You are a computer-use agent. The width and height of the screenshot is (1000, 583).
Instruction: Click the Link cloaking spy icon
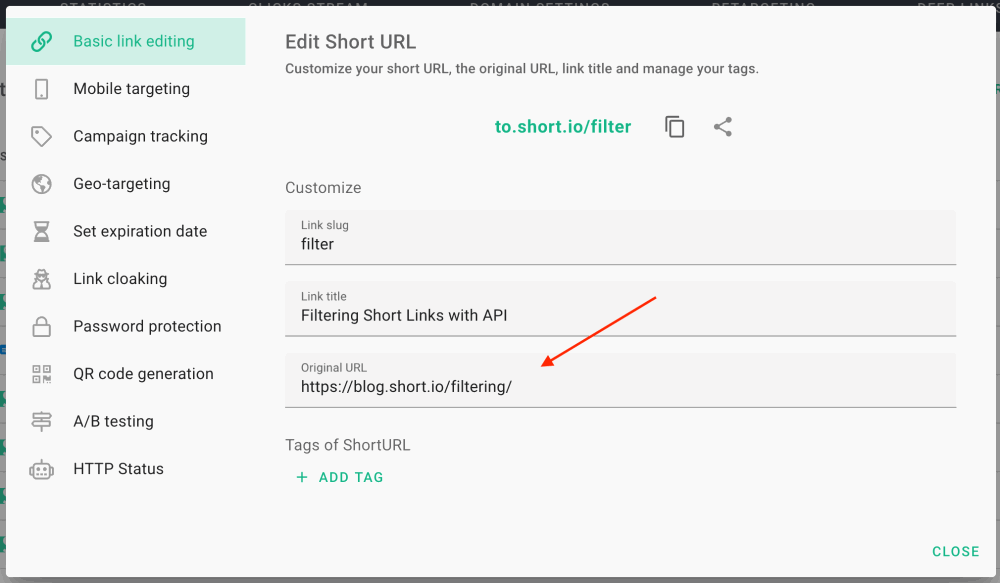pyautogui.click(x=41, y=279)
